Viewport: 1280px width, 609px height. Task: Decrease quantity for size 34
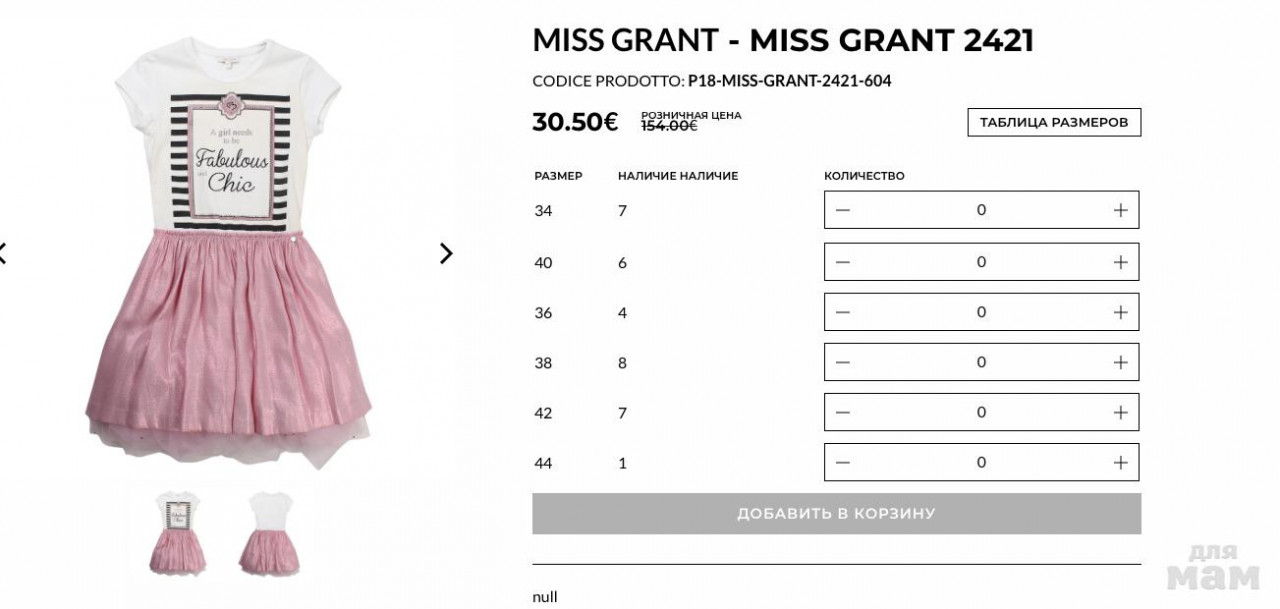point(843,210)
